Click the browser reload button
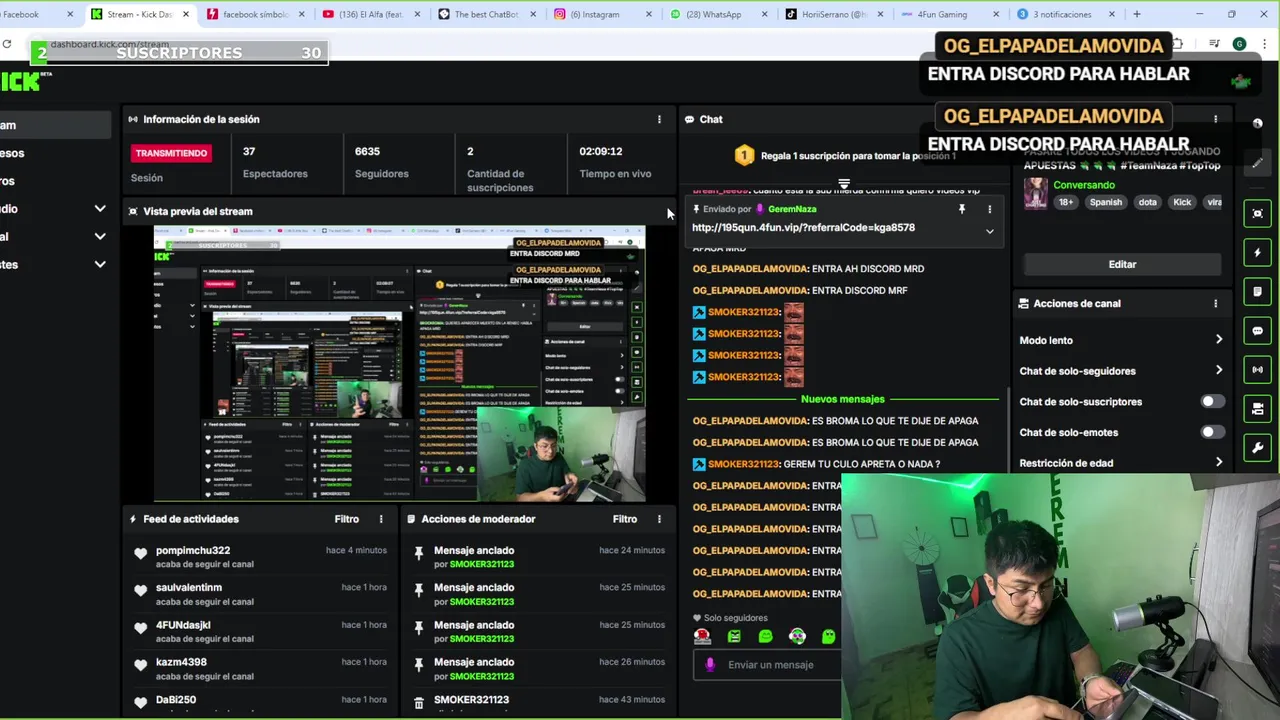Viewport: 1280px width, 720px height. pyautogui.click(x=7, y=44)
